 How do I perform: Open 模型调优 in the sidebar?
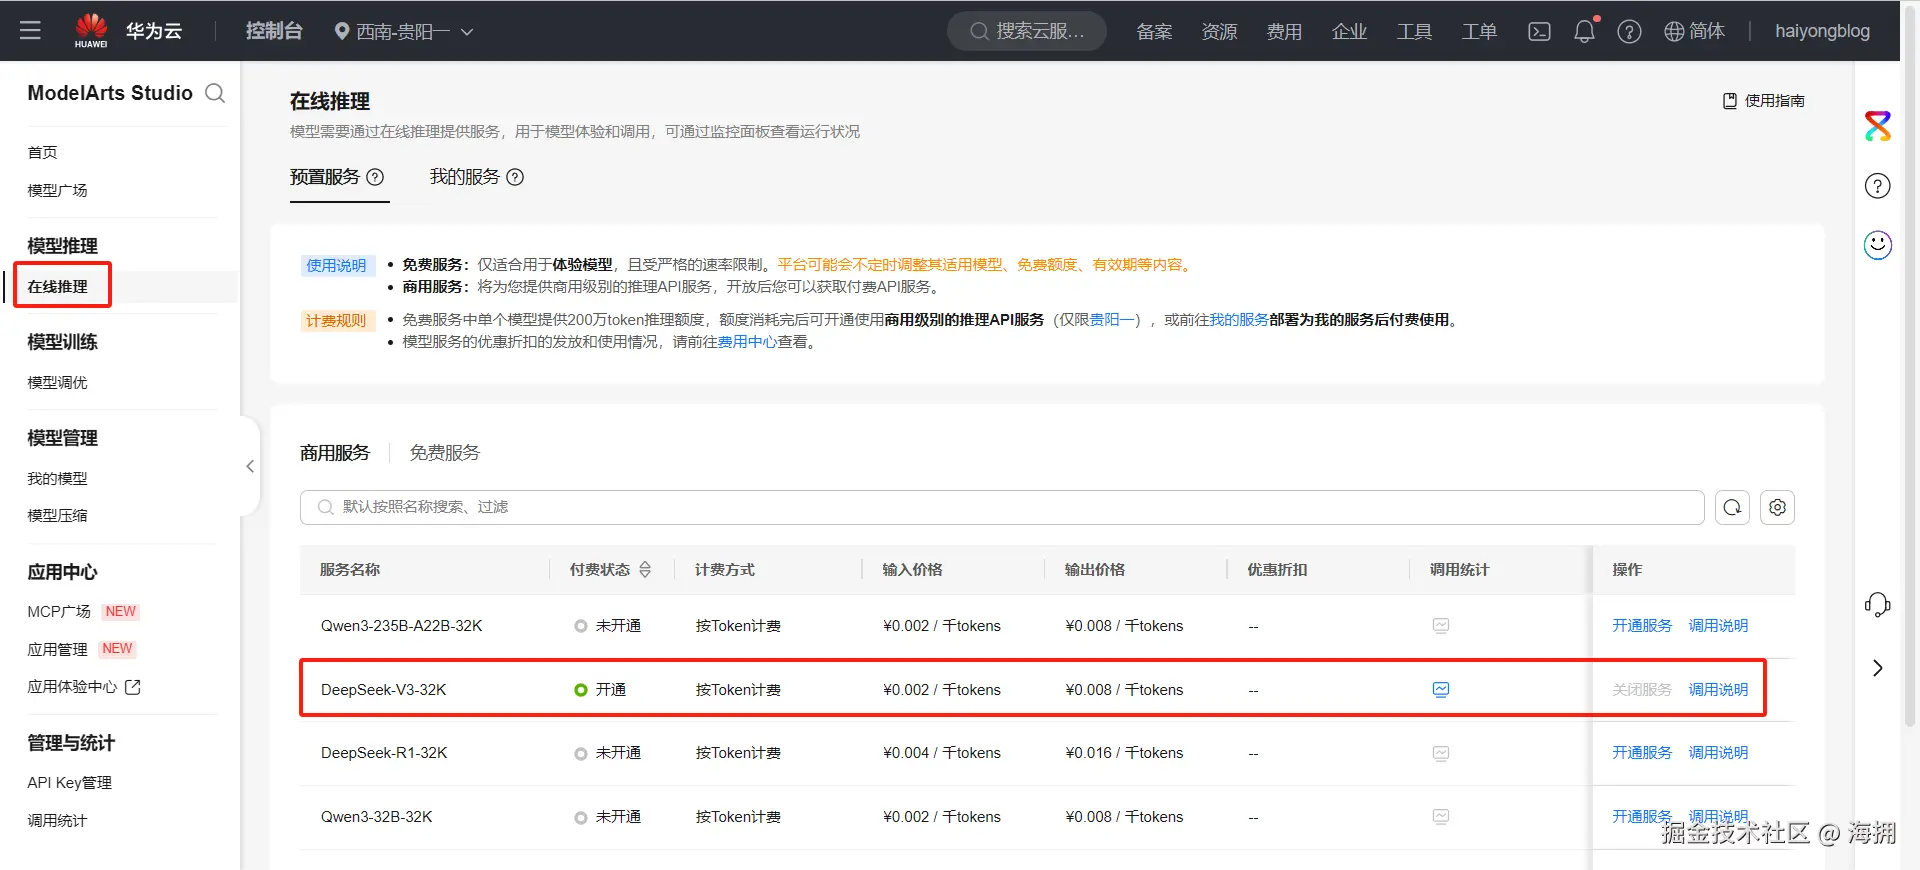(x=57, y=383)
